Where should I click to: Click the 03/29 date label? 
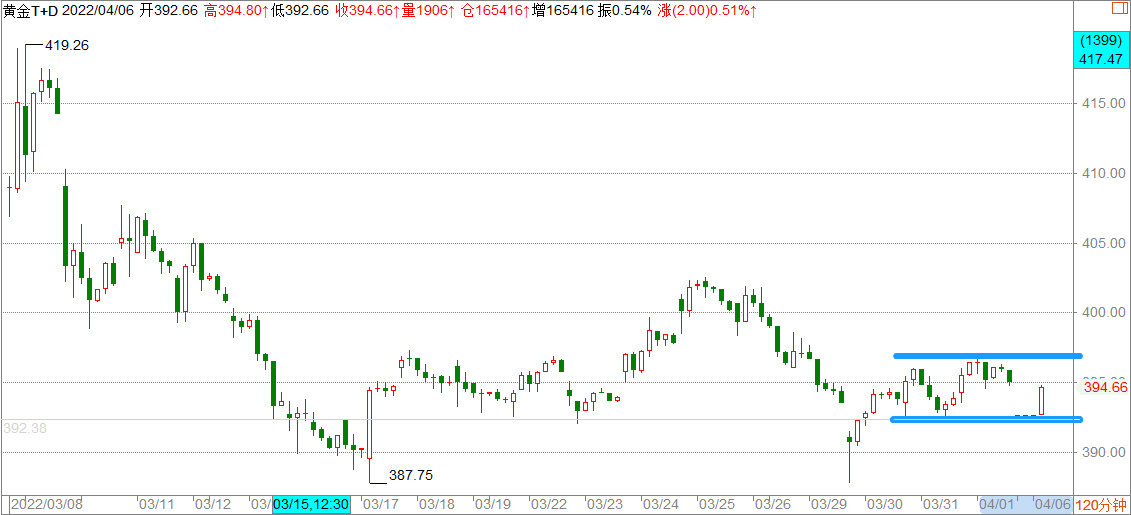(827, 503)
